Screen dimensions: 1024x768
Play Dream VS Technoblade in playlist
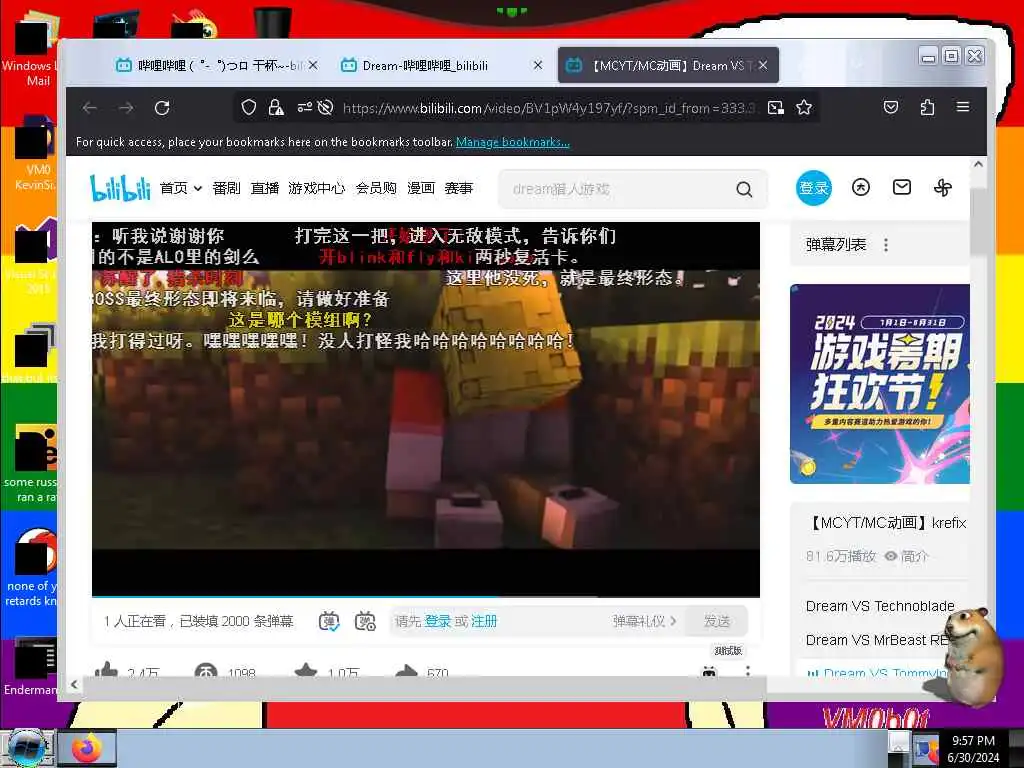(x=880, y=606)
